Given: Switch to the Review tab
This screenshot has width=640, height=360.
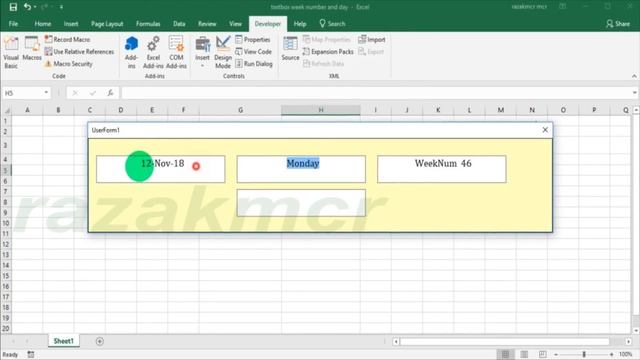Looking at the screenshot, I should [x=207, y=24].
